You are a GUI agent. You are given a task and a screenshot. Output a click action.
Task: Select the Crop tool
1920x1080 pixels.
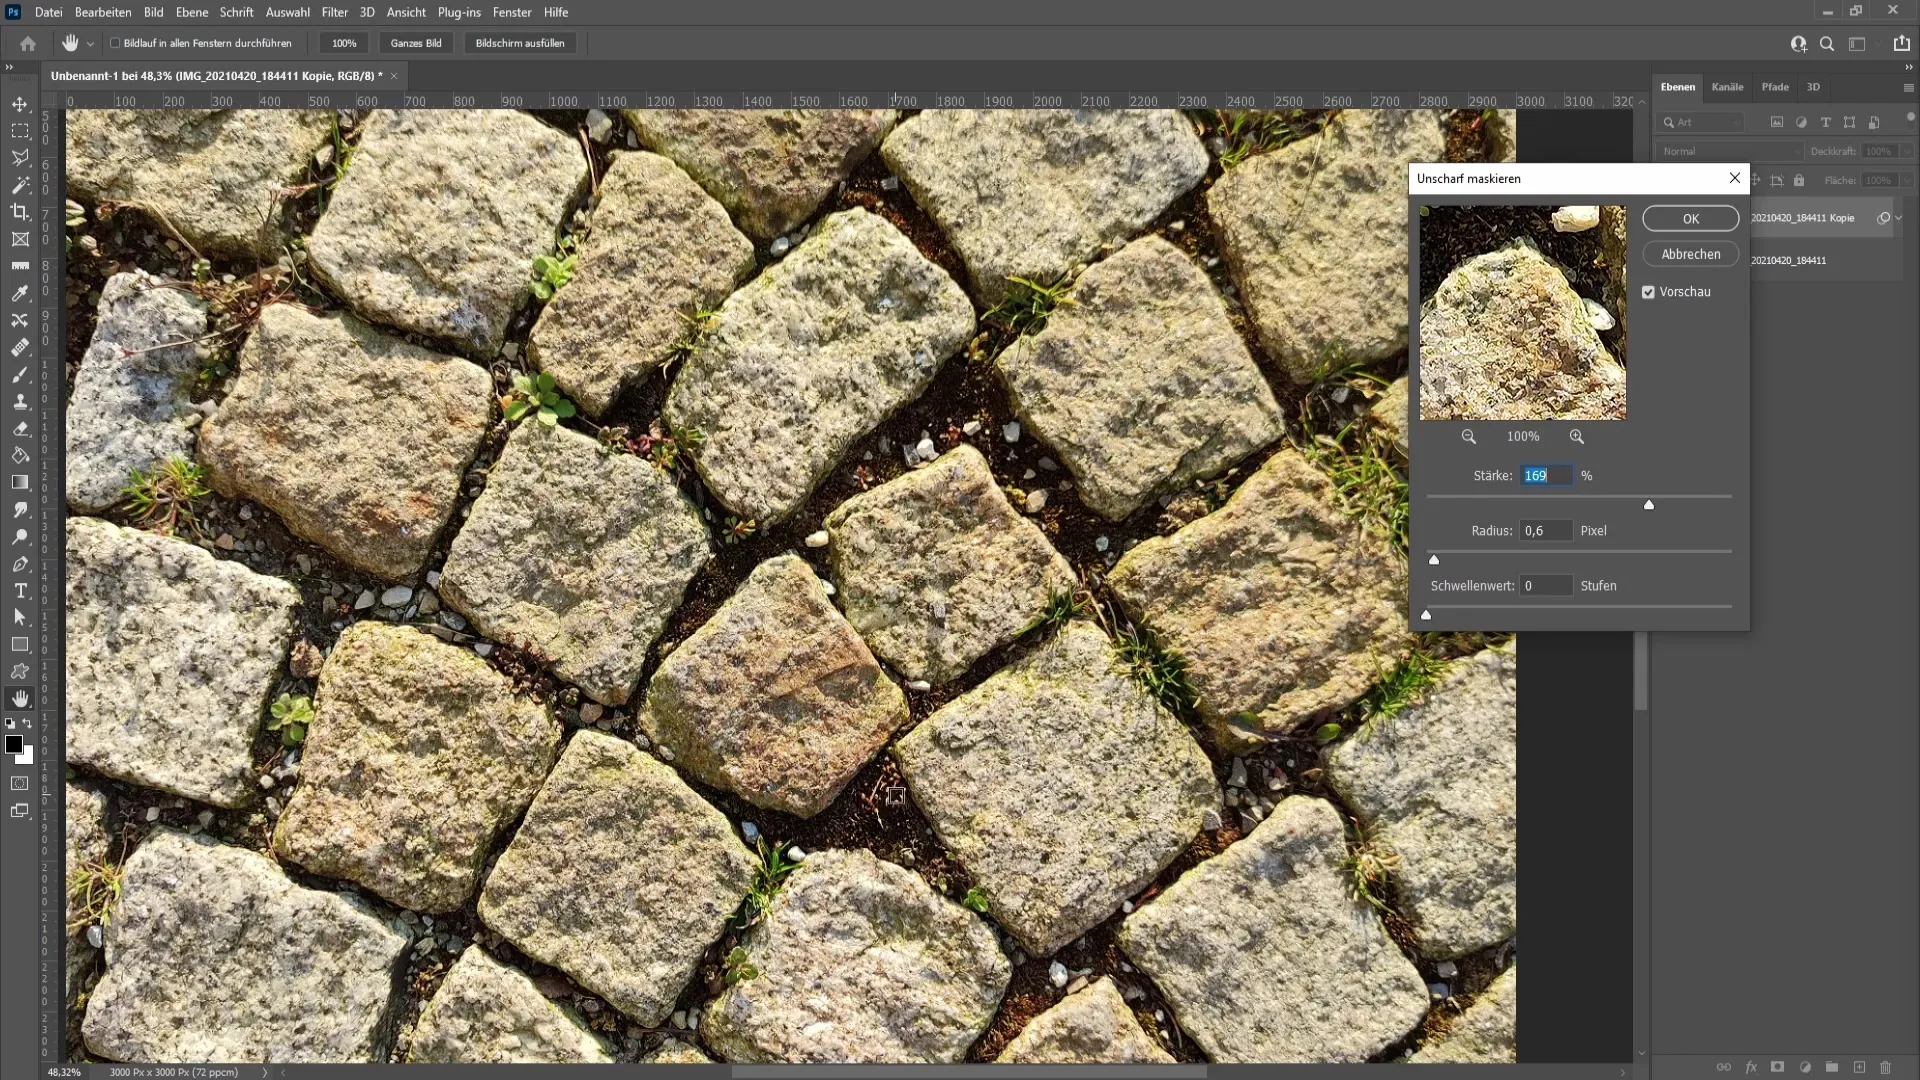coord(20,212)
